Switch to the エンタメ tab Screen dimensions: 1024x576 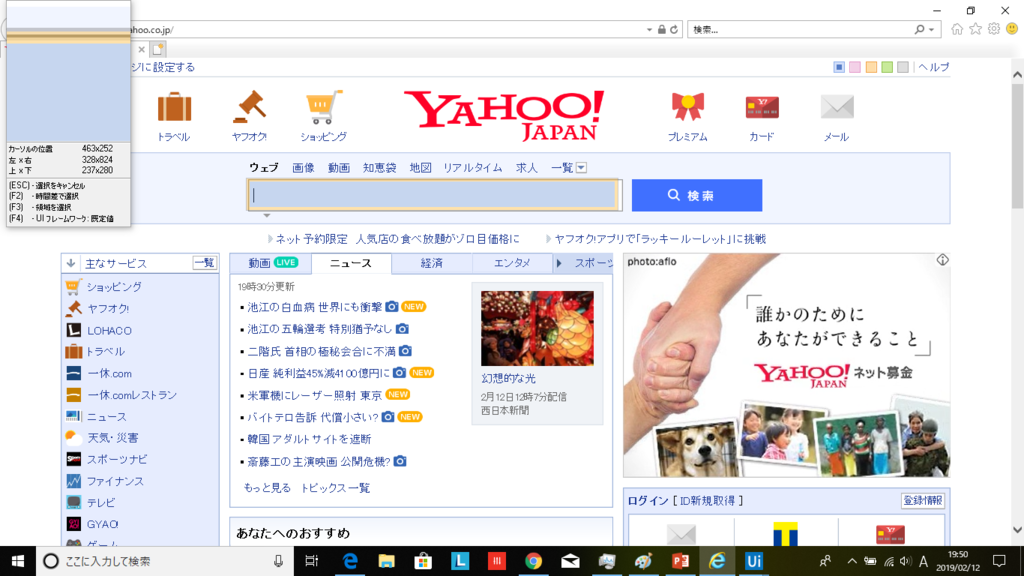click(x=512, y=263)
